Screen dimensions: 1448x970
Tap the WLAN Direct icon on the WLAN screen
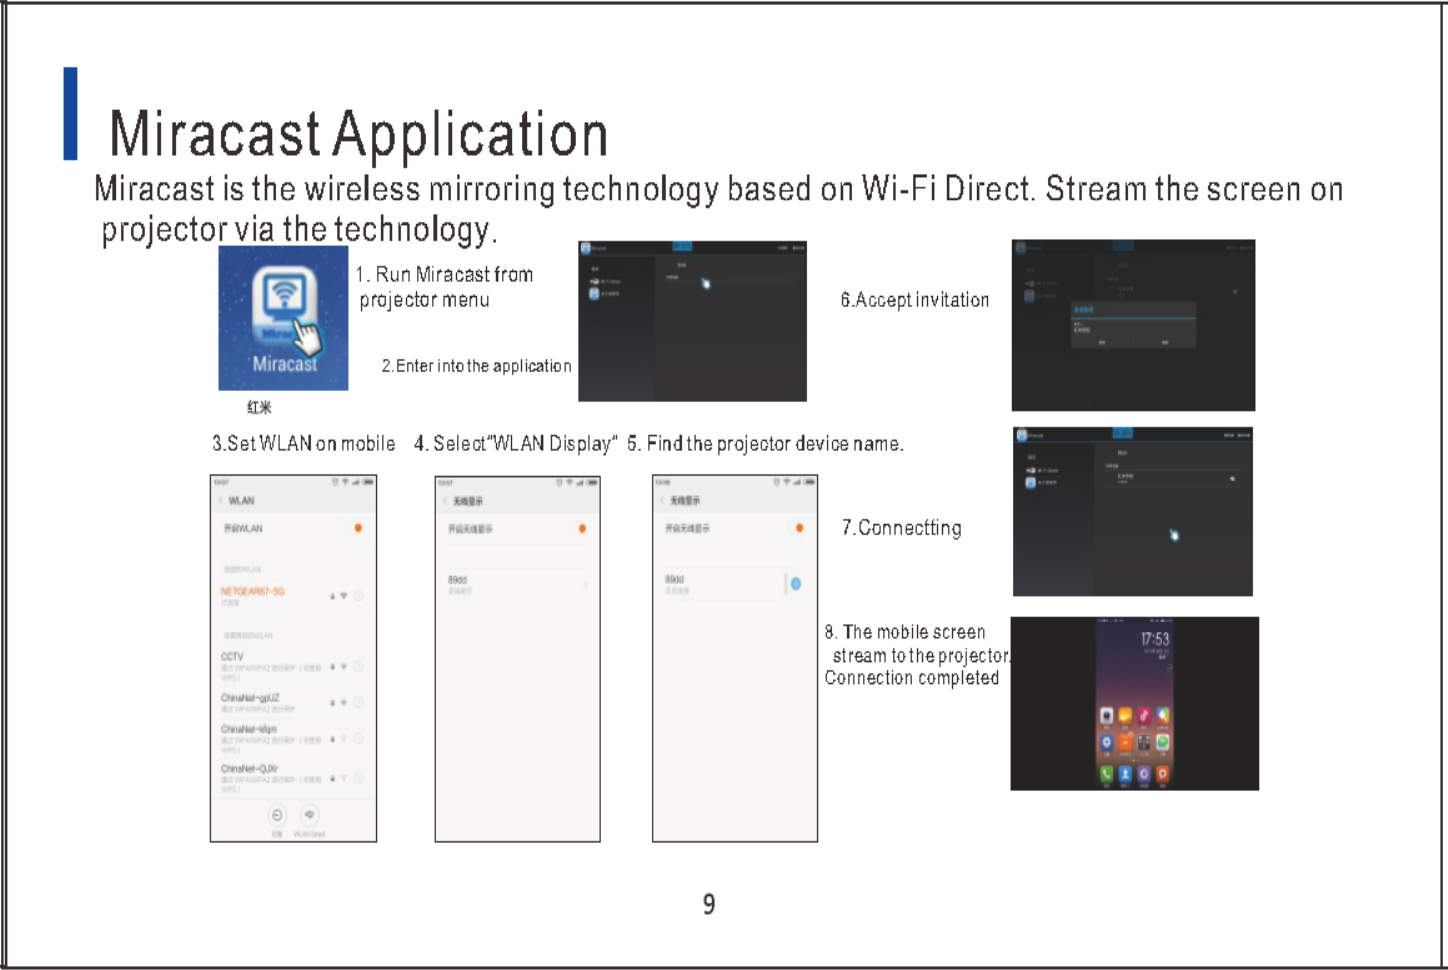click(x=309, y=815)
